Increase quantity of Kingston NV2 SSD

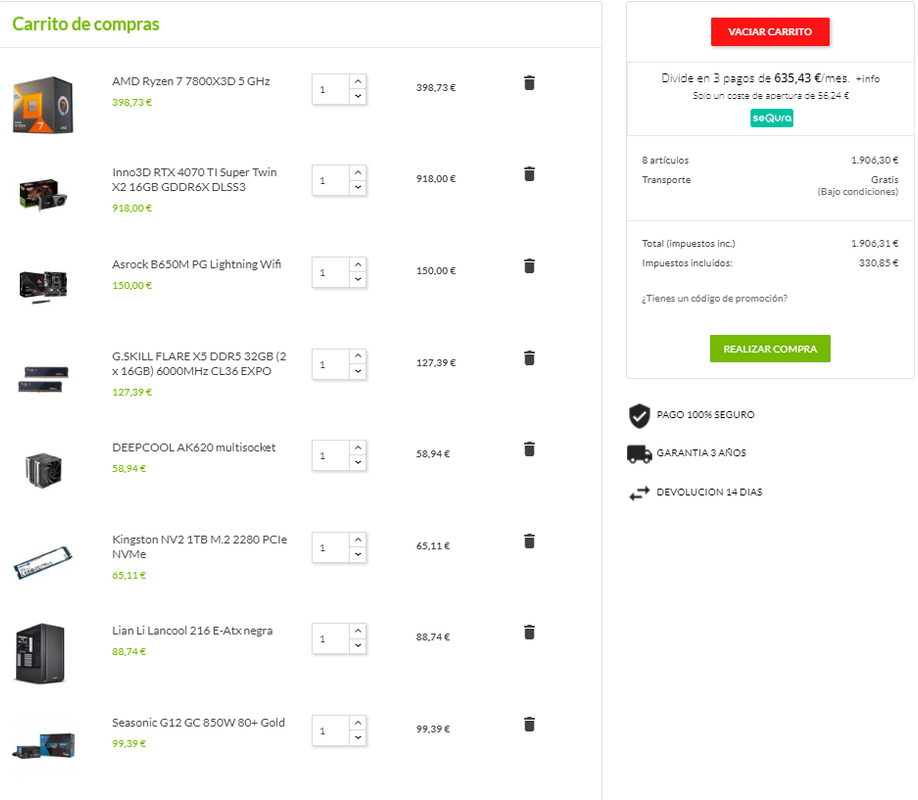click(x=358, y=539)
